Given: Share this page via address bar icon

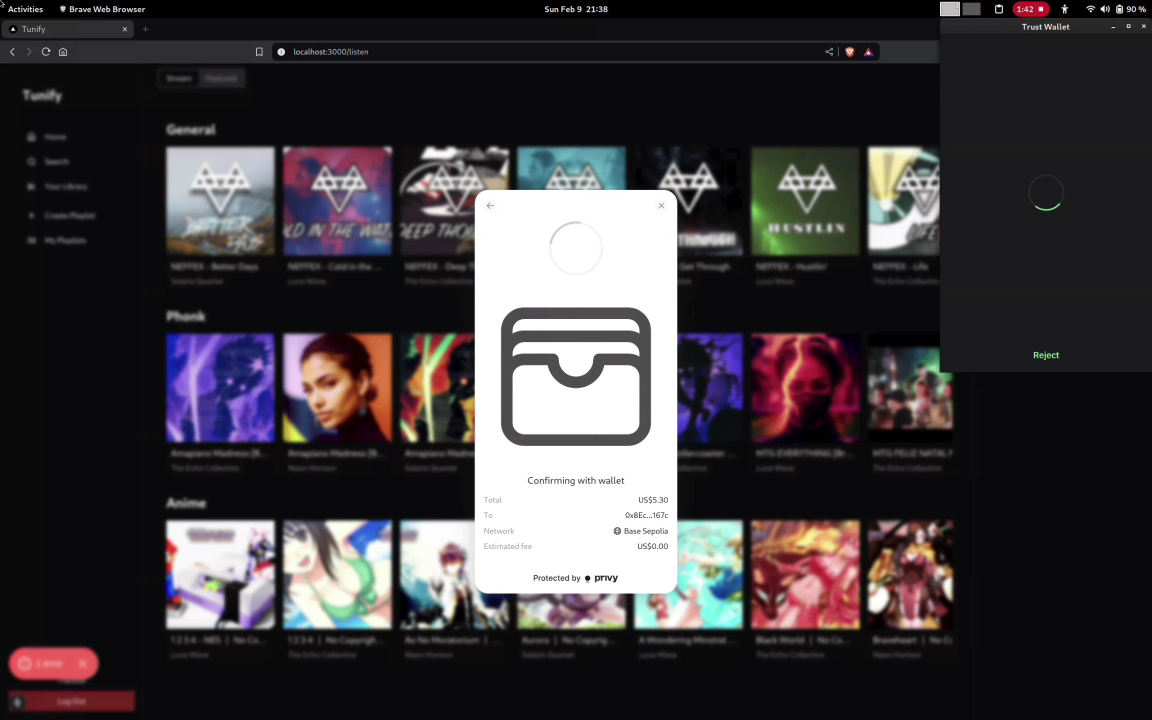Looking at the screenshot, I should click(x=829, y=51).
